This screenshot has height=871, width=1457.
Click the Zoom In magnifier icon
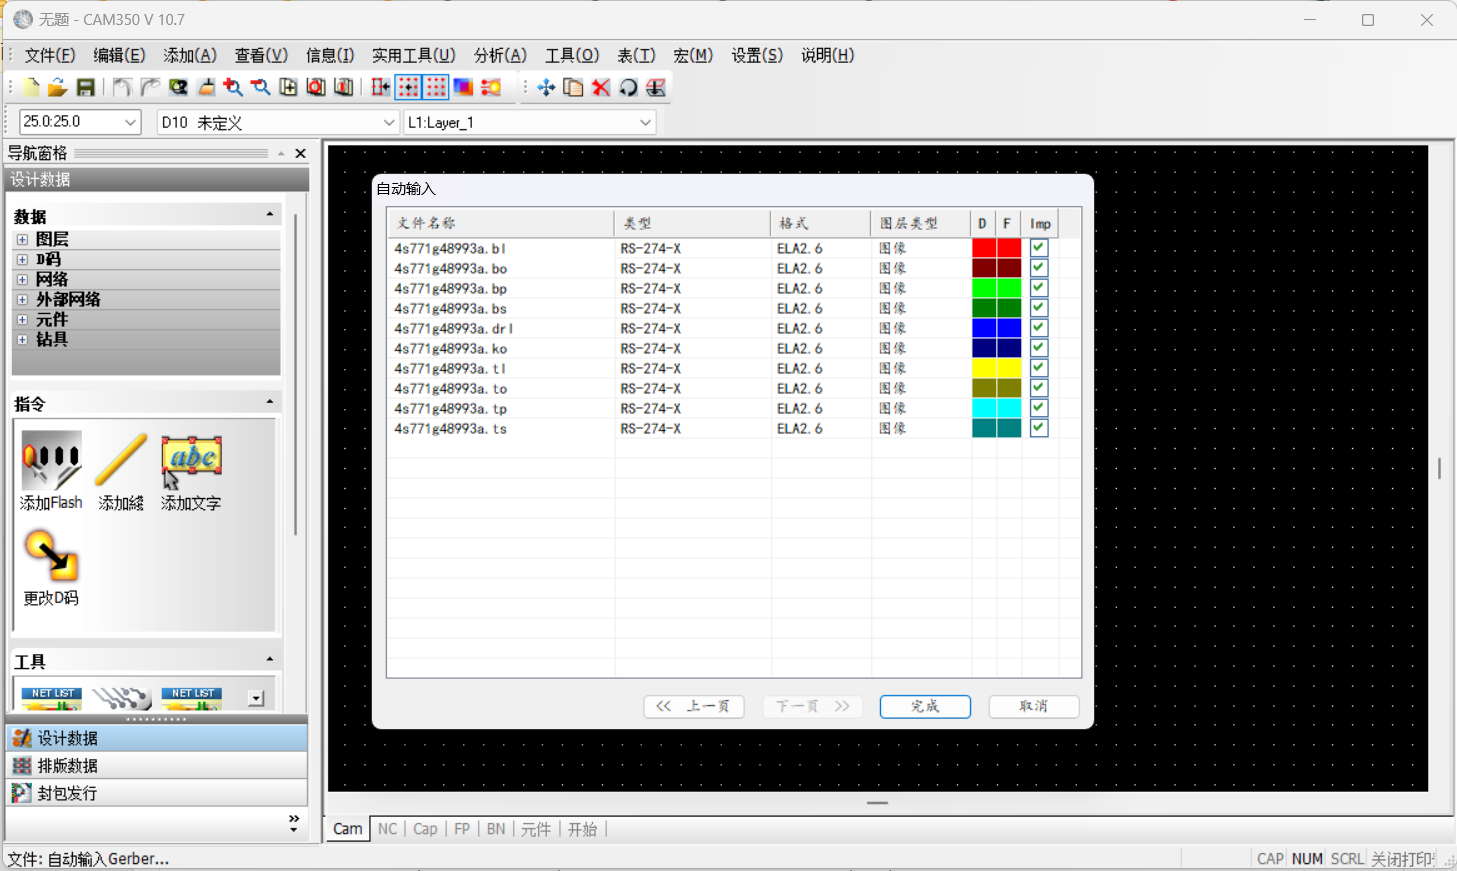click(233, 88)
